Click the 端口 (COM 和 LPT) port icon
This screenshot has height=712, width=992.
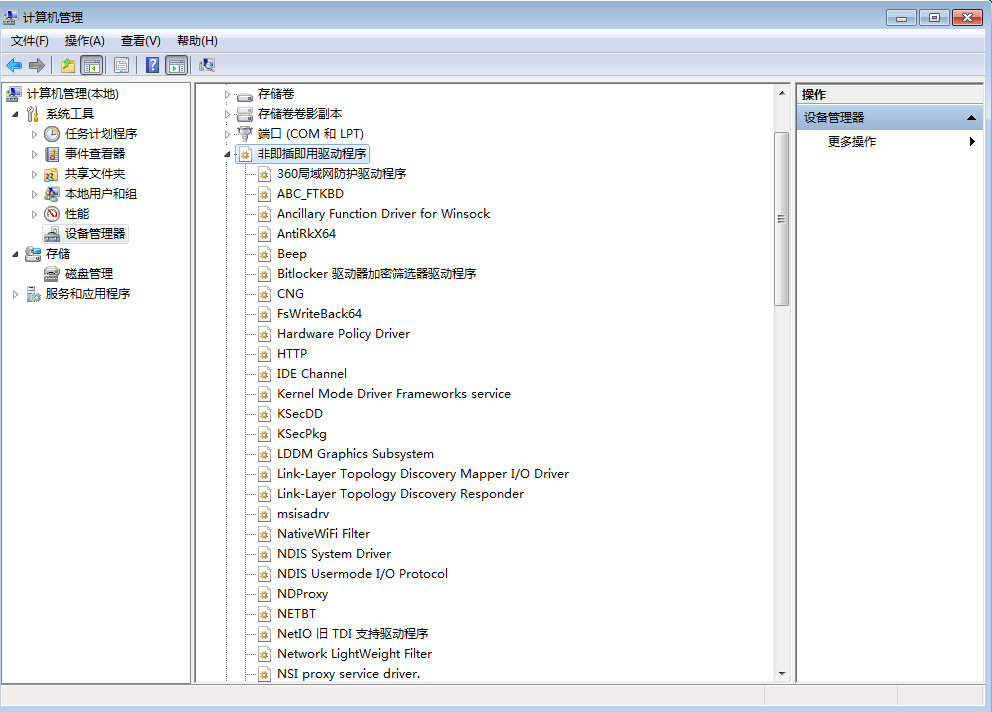[245, 134]
